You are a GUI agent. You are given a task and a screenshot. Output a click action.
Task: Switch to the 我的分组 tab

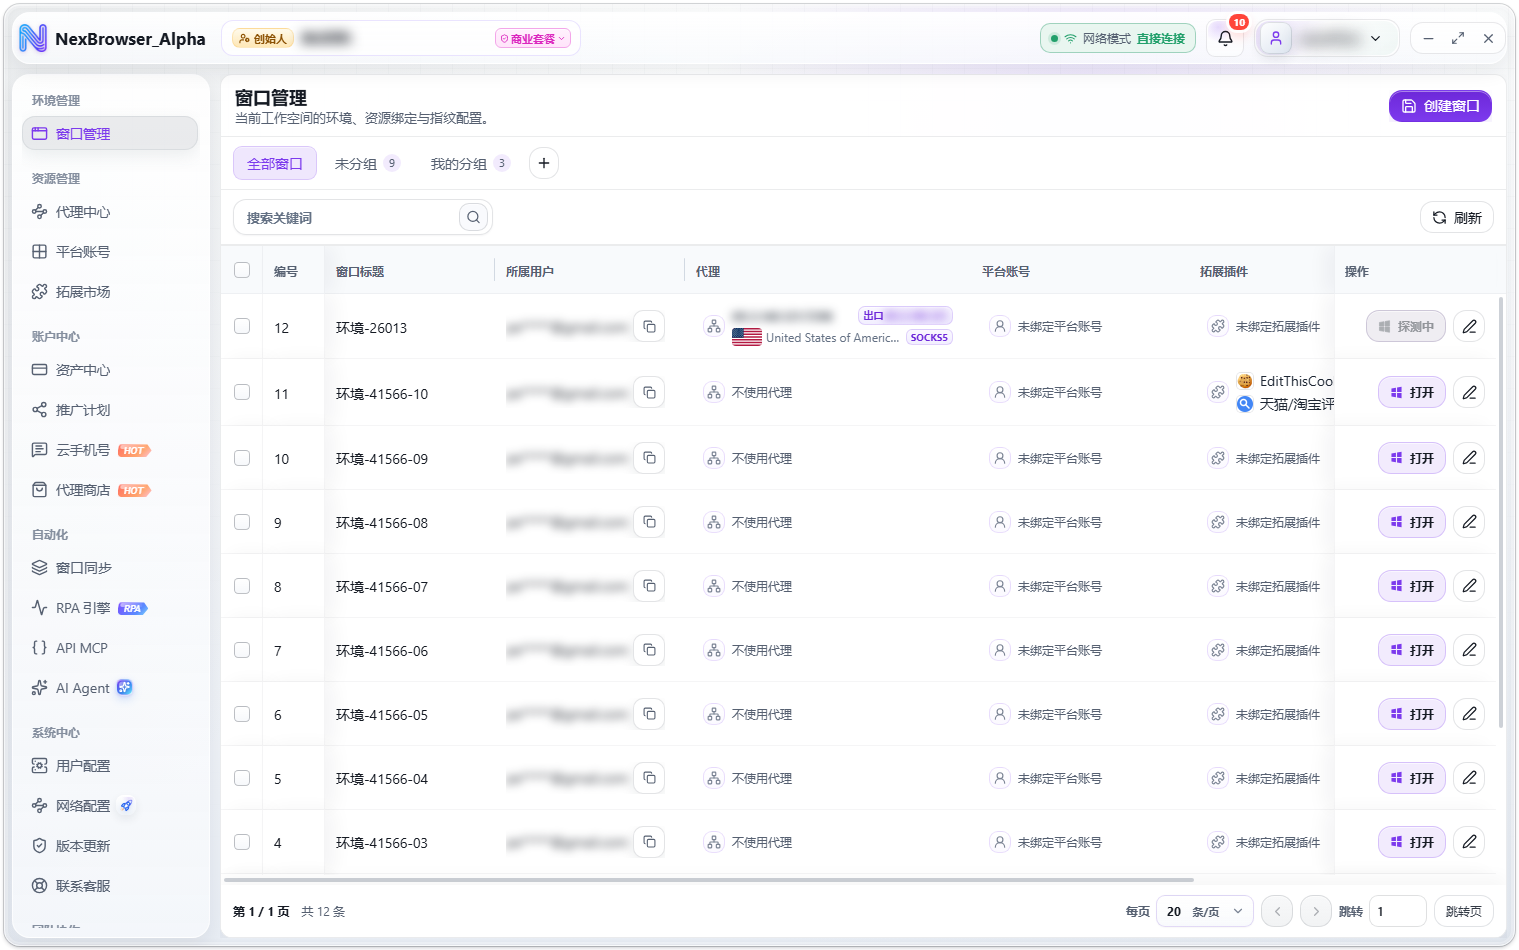[470, 164]
